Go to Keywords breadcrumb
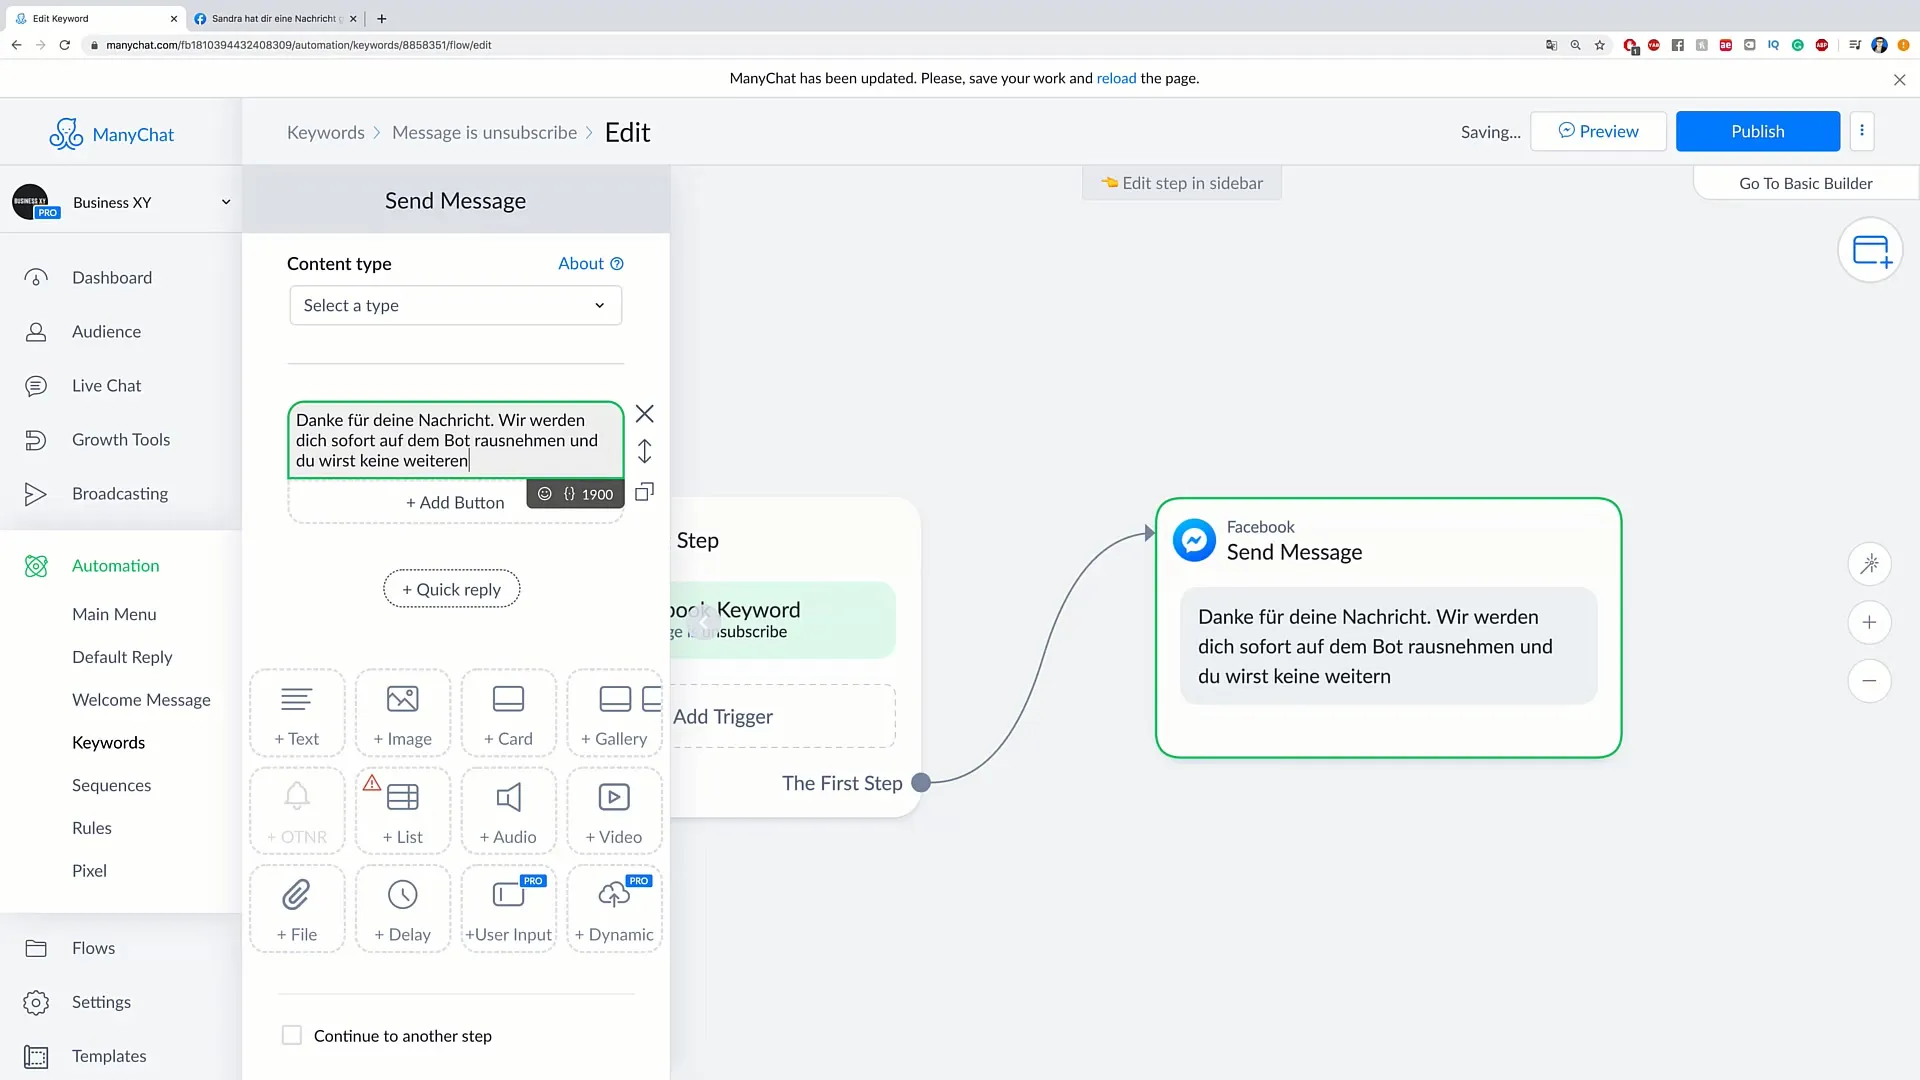The height and width of the screenshot is (1080, 1920). tap(325, 132)
